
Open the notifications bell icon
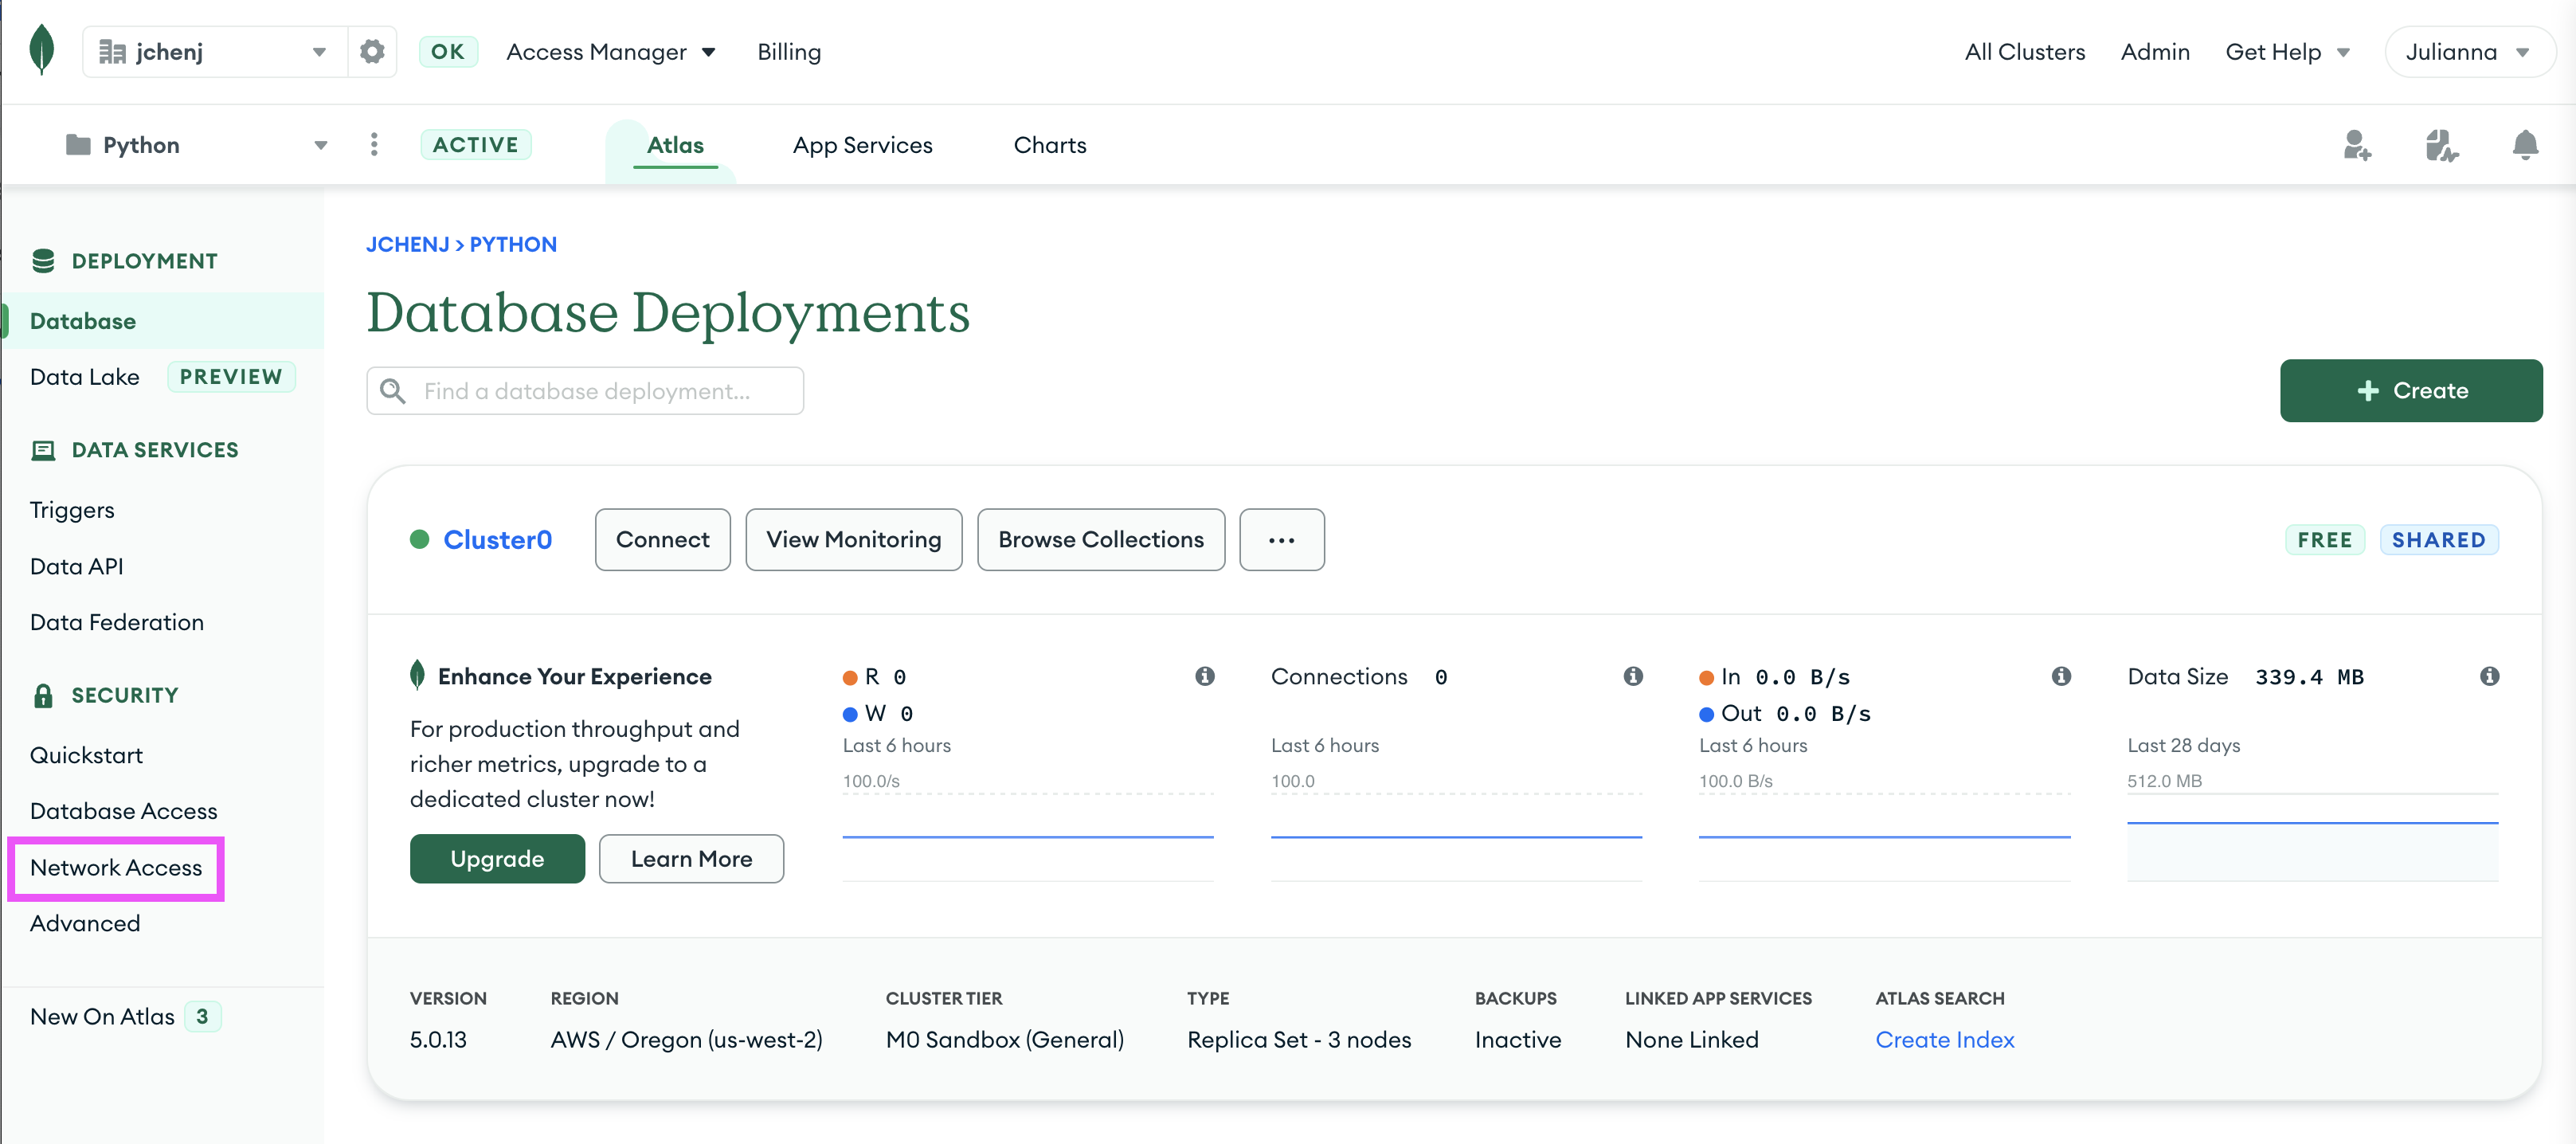coord(2525,145)
